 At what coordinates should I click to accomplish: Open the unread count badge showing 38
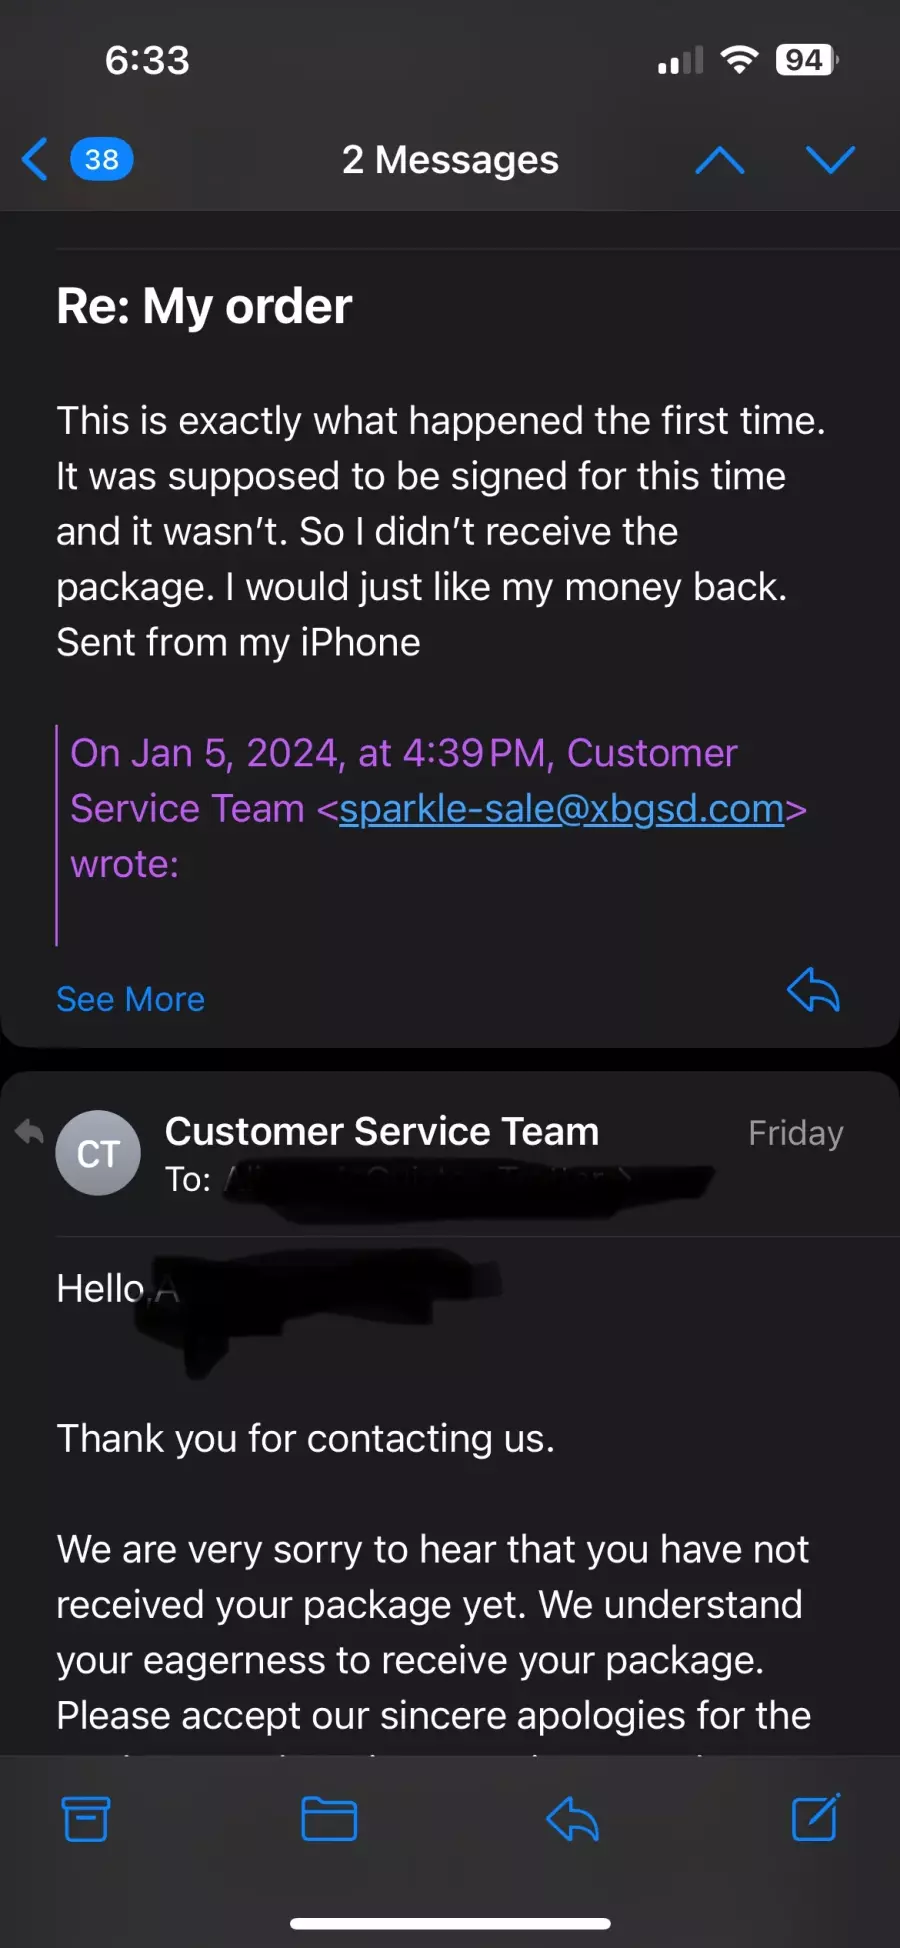(101, 160)
